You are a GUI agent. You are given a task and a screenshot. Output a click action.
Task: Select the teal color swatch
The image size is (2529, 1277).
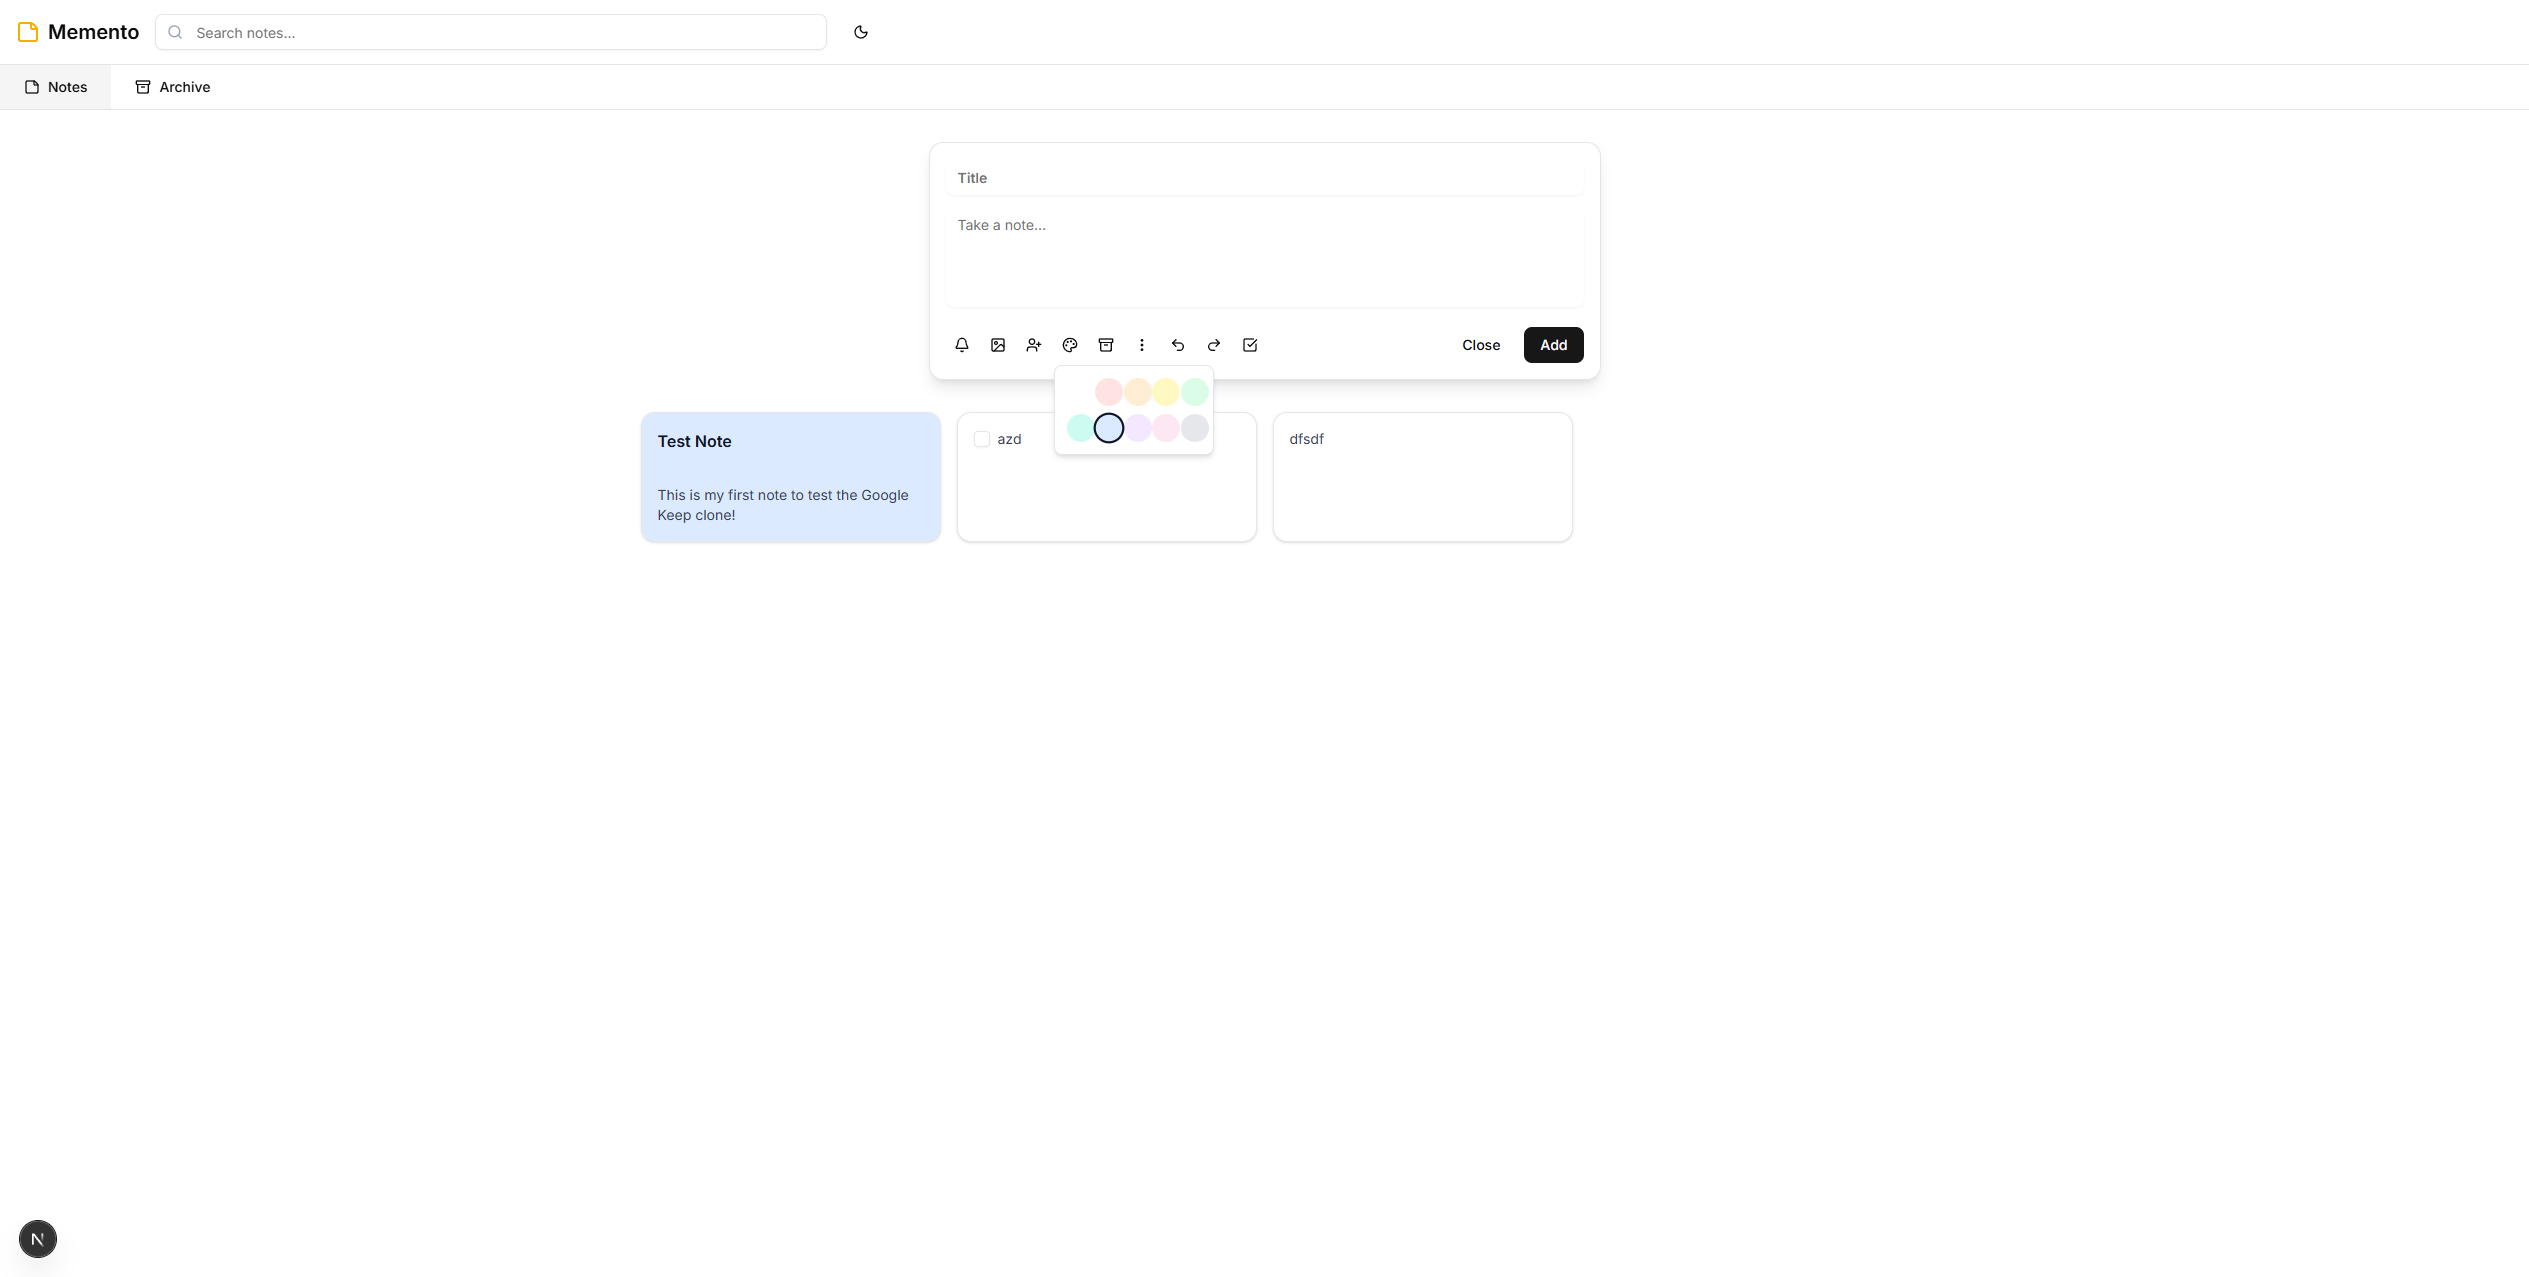[1080, 428]
